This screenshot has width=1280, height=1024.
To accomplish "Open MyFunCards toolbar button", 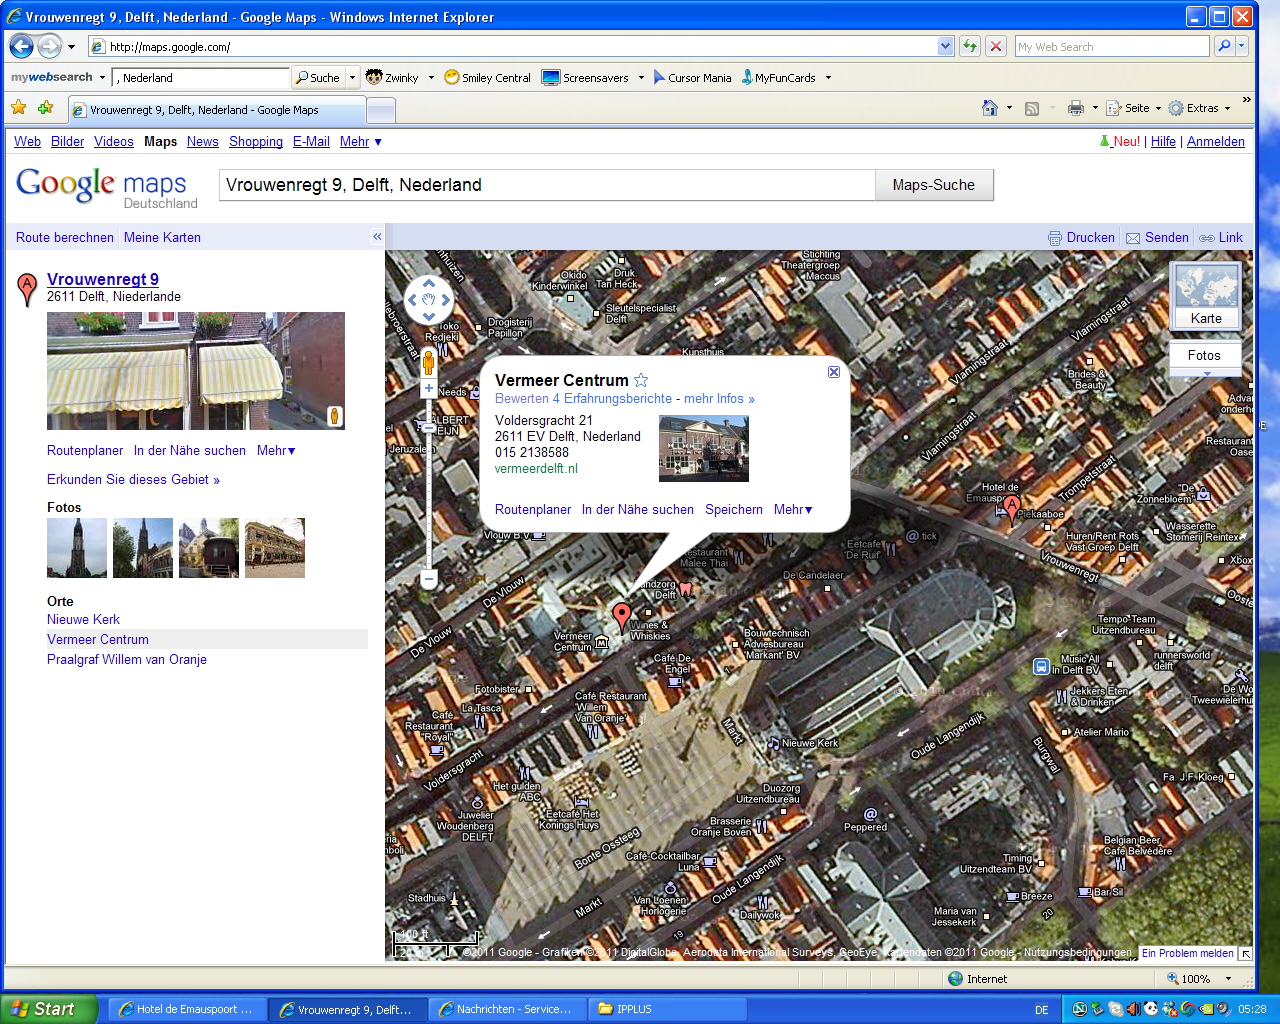I will (778, 77).
